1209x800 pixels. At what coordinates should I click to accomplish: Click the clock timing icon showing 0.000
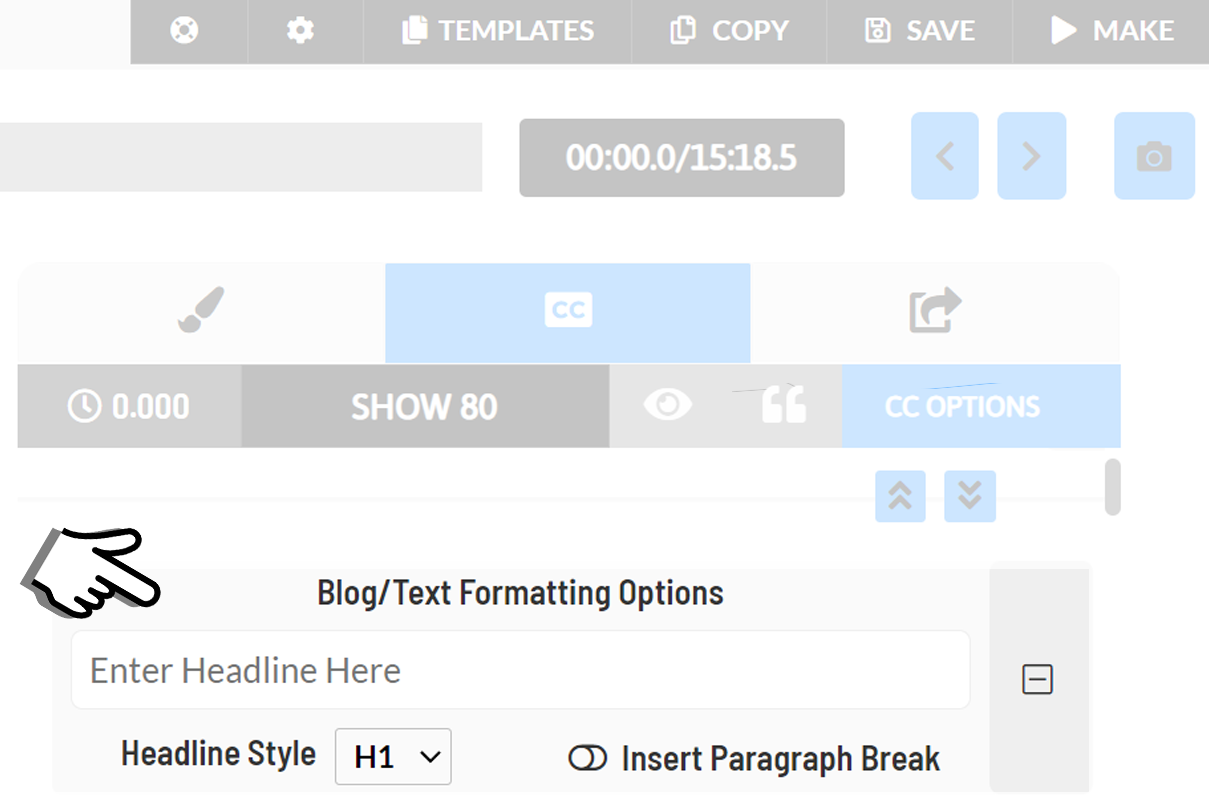[x=129, y=405]
